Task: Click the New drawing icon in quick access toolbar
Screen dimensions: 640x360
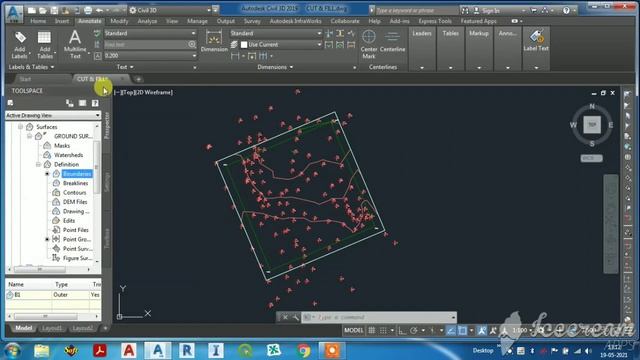Action: pyautogui.click(x=31, y=10)
